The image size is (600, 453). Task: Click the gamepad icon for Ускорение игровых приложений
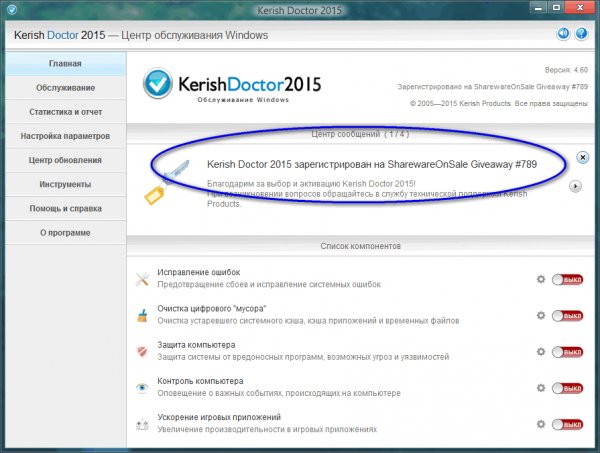pos(142,424)
